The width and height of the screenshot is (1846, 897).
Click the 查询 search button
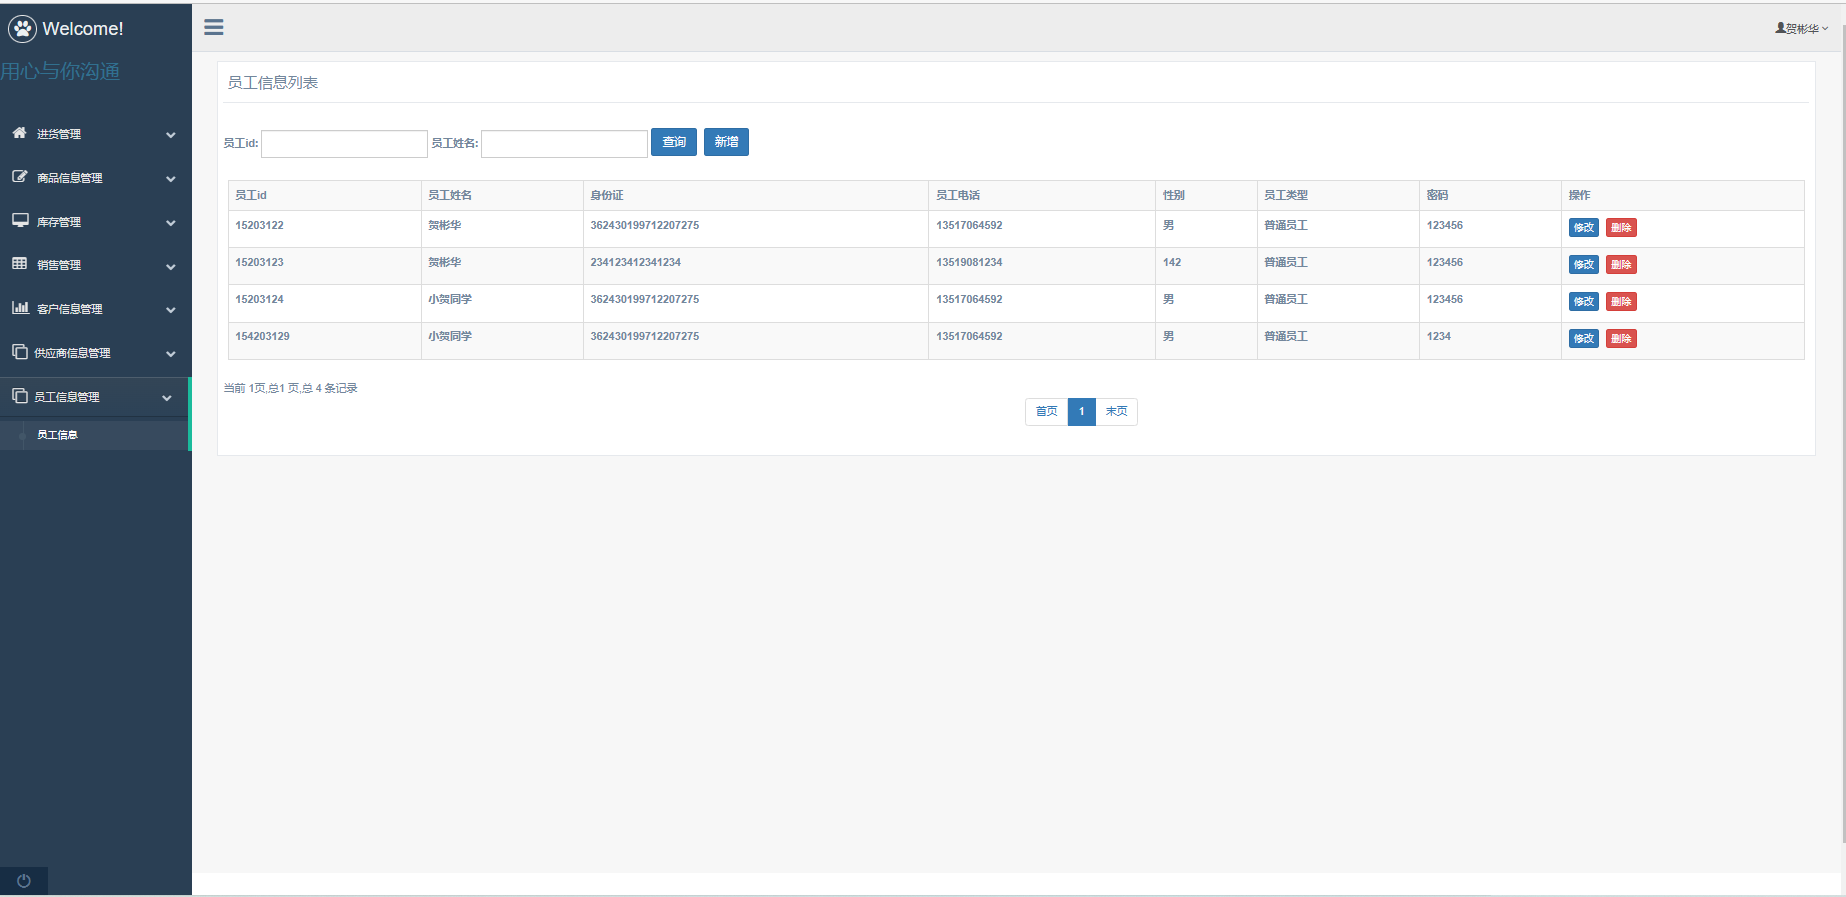tap(674, 142)
